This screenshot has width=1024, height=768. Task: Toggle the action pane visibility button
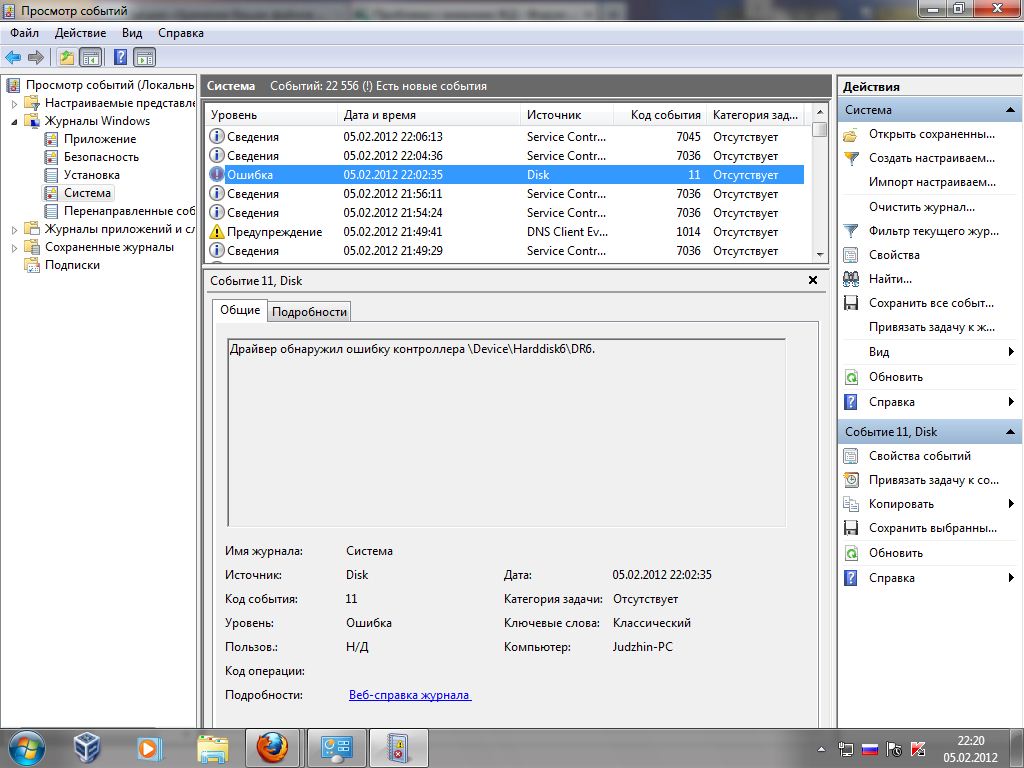145,57
